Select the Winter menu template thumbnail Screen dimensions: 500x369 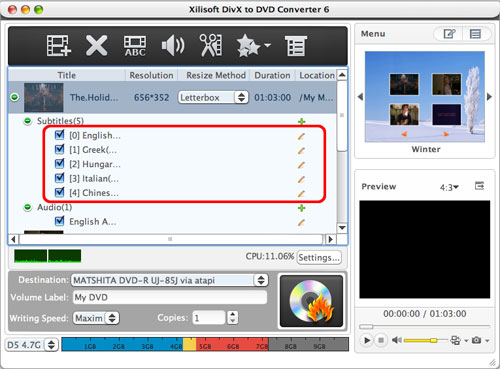(x=425, y=97)
